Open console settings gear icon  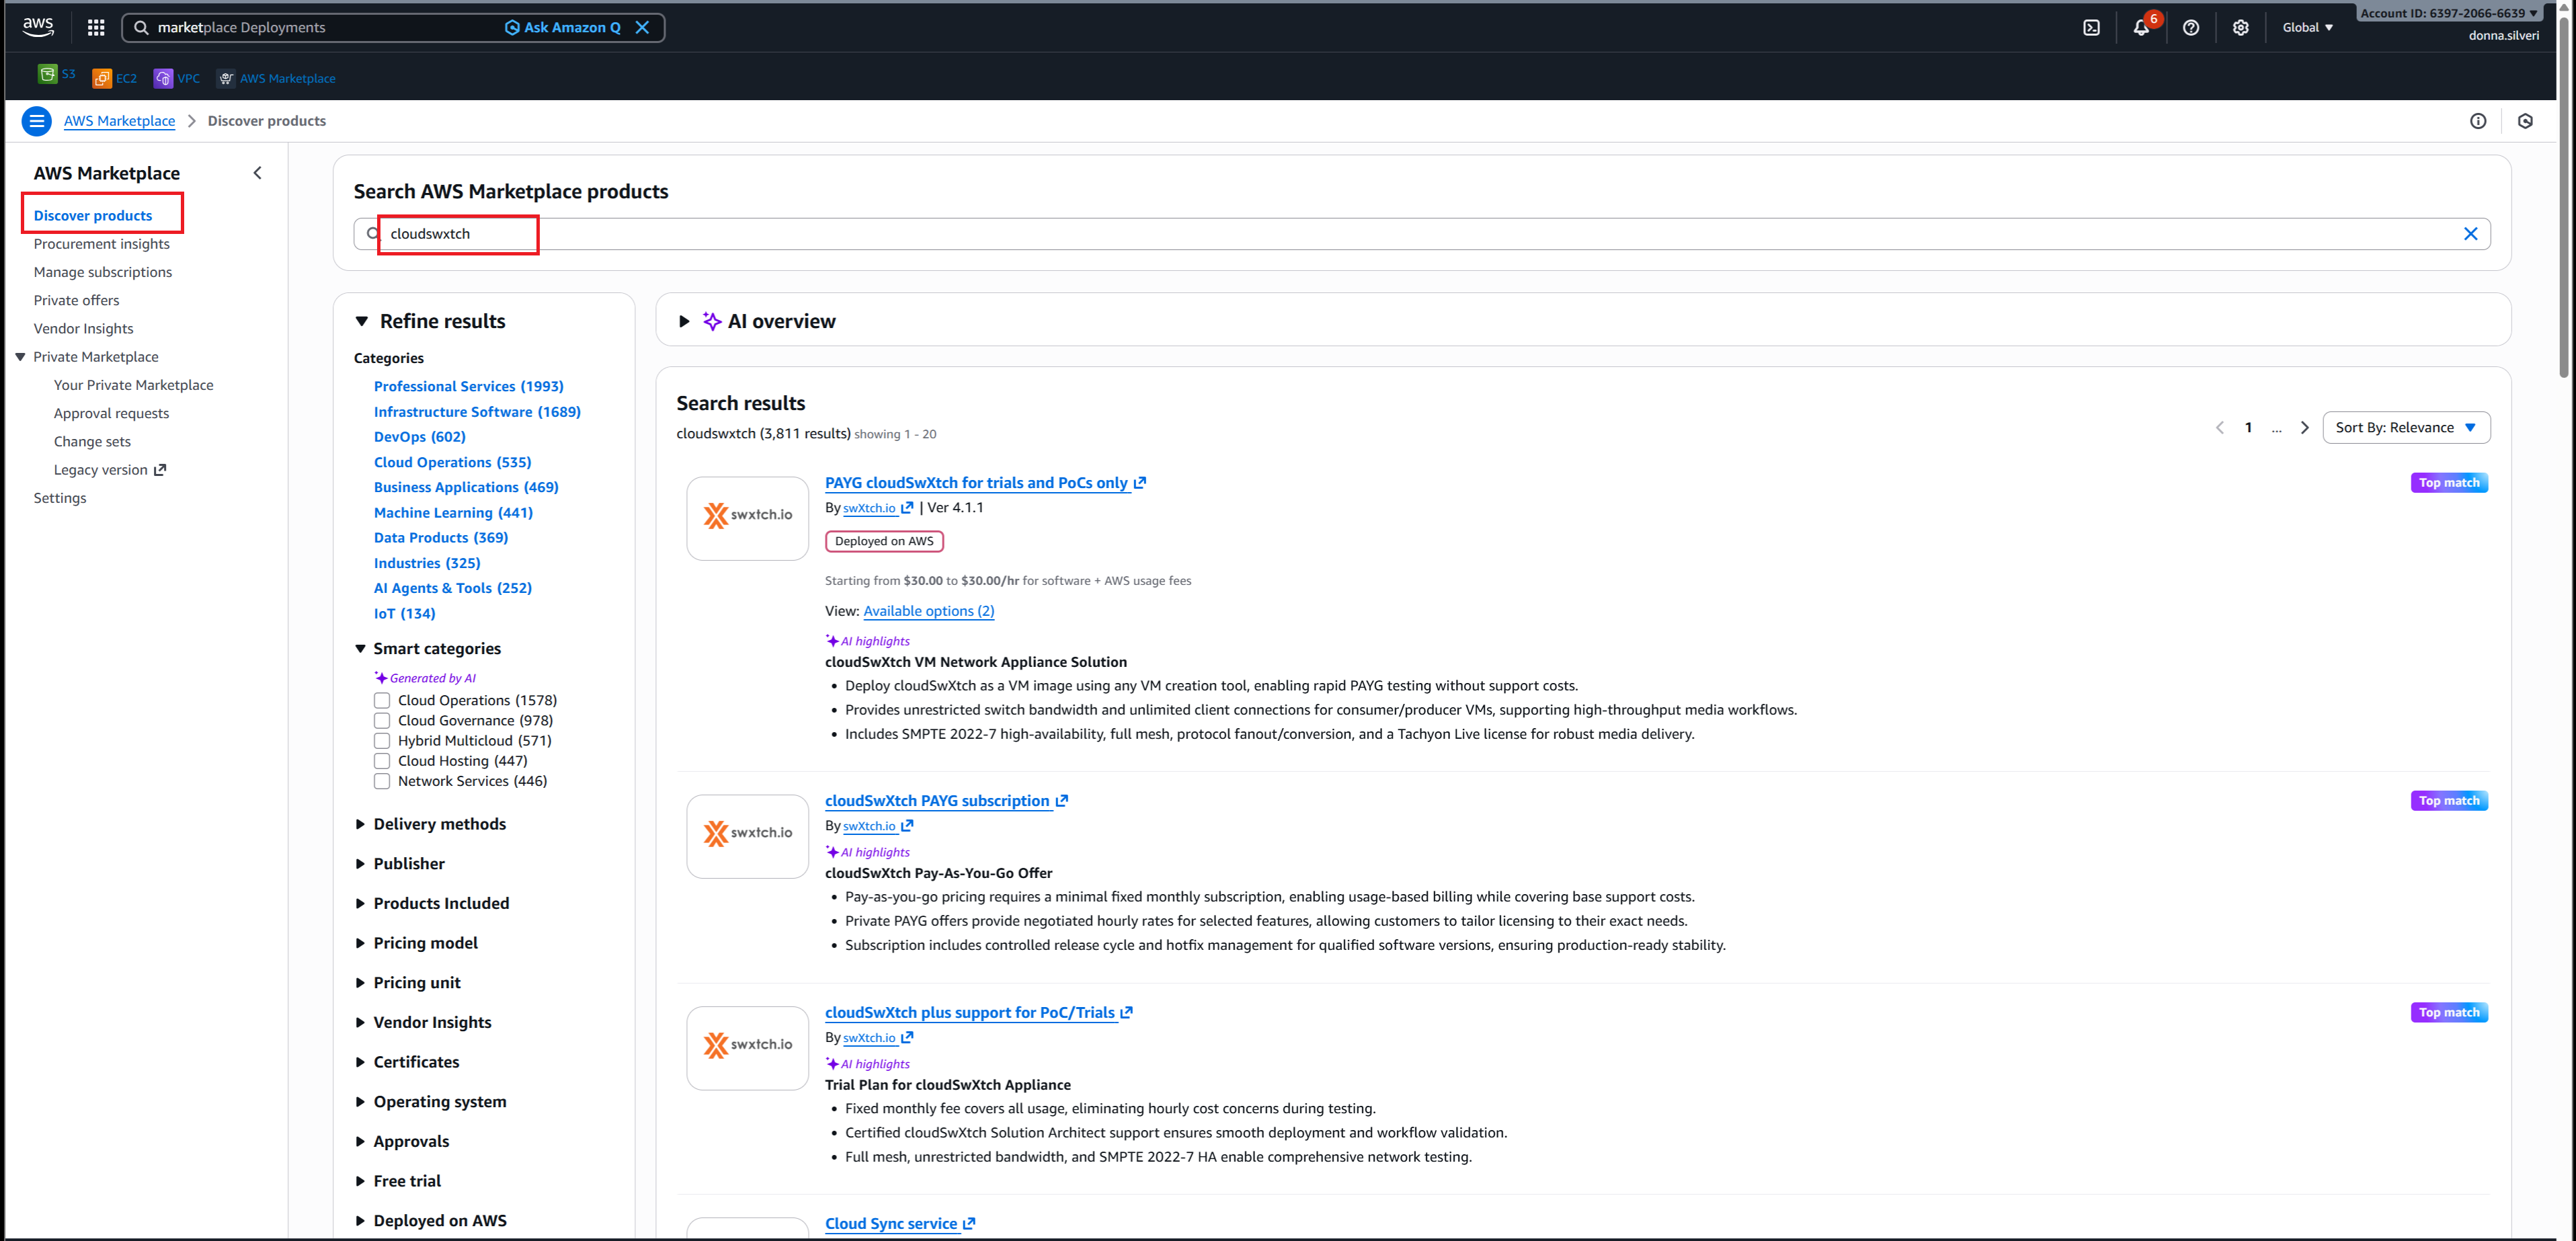(x=2240, y=28)
